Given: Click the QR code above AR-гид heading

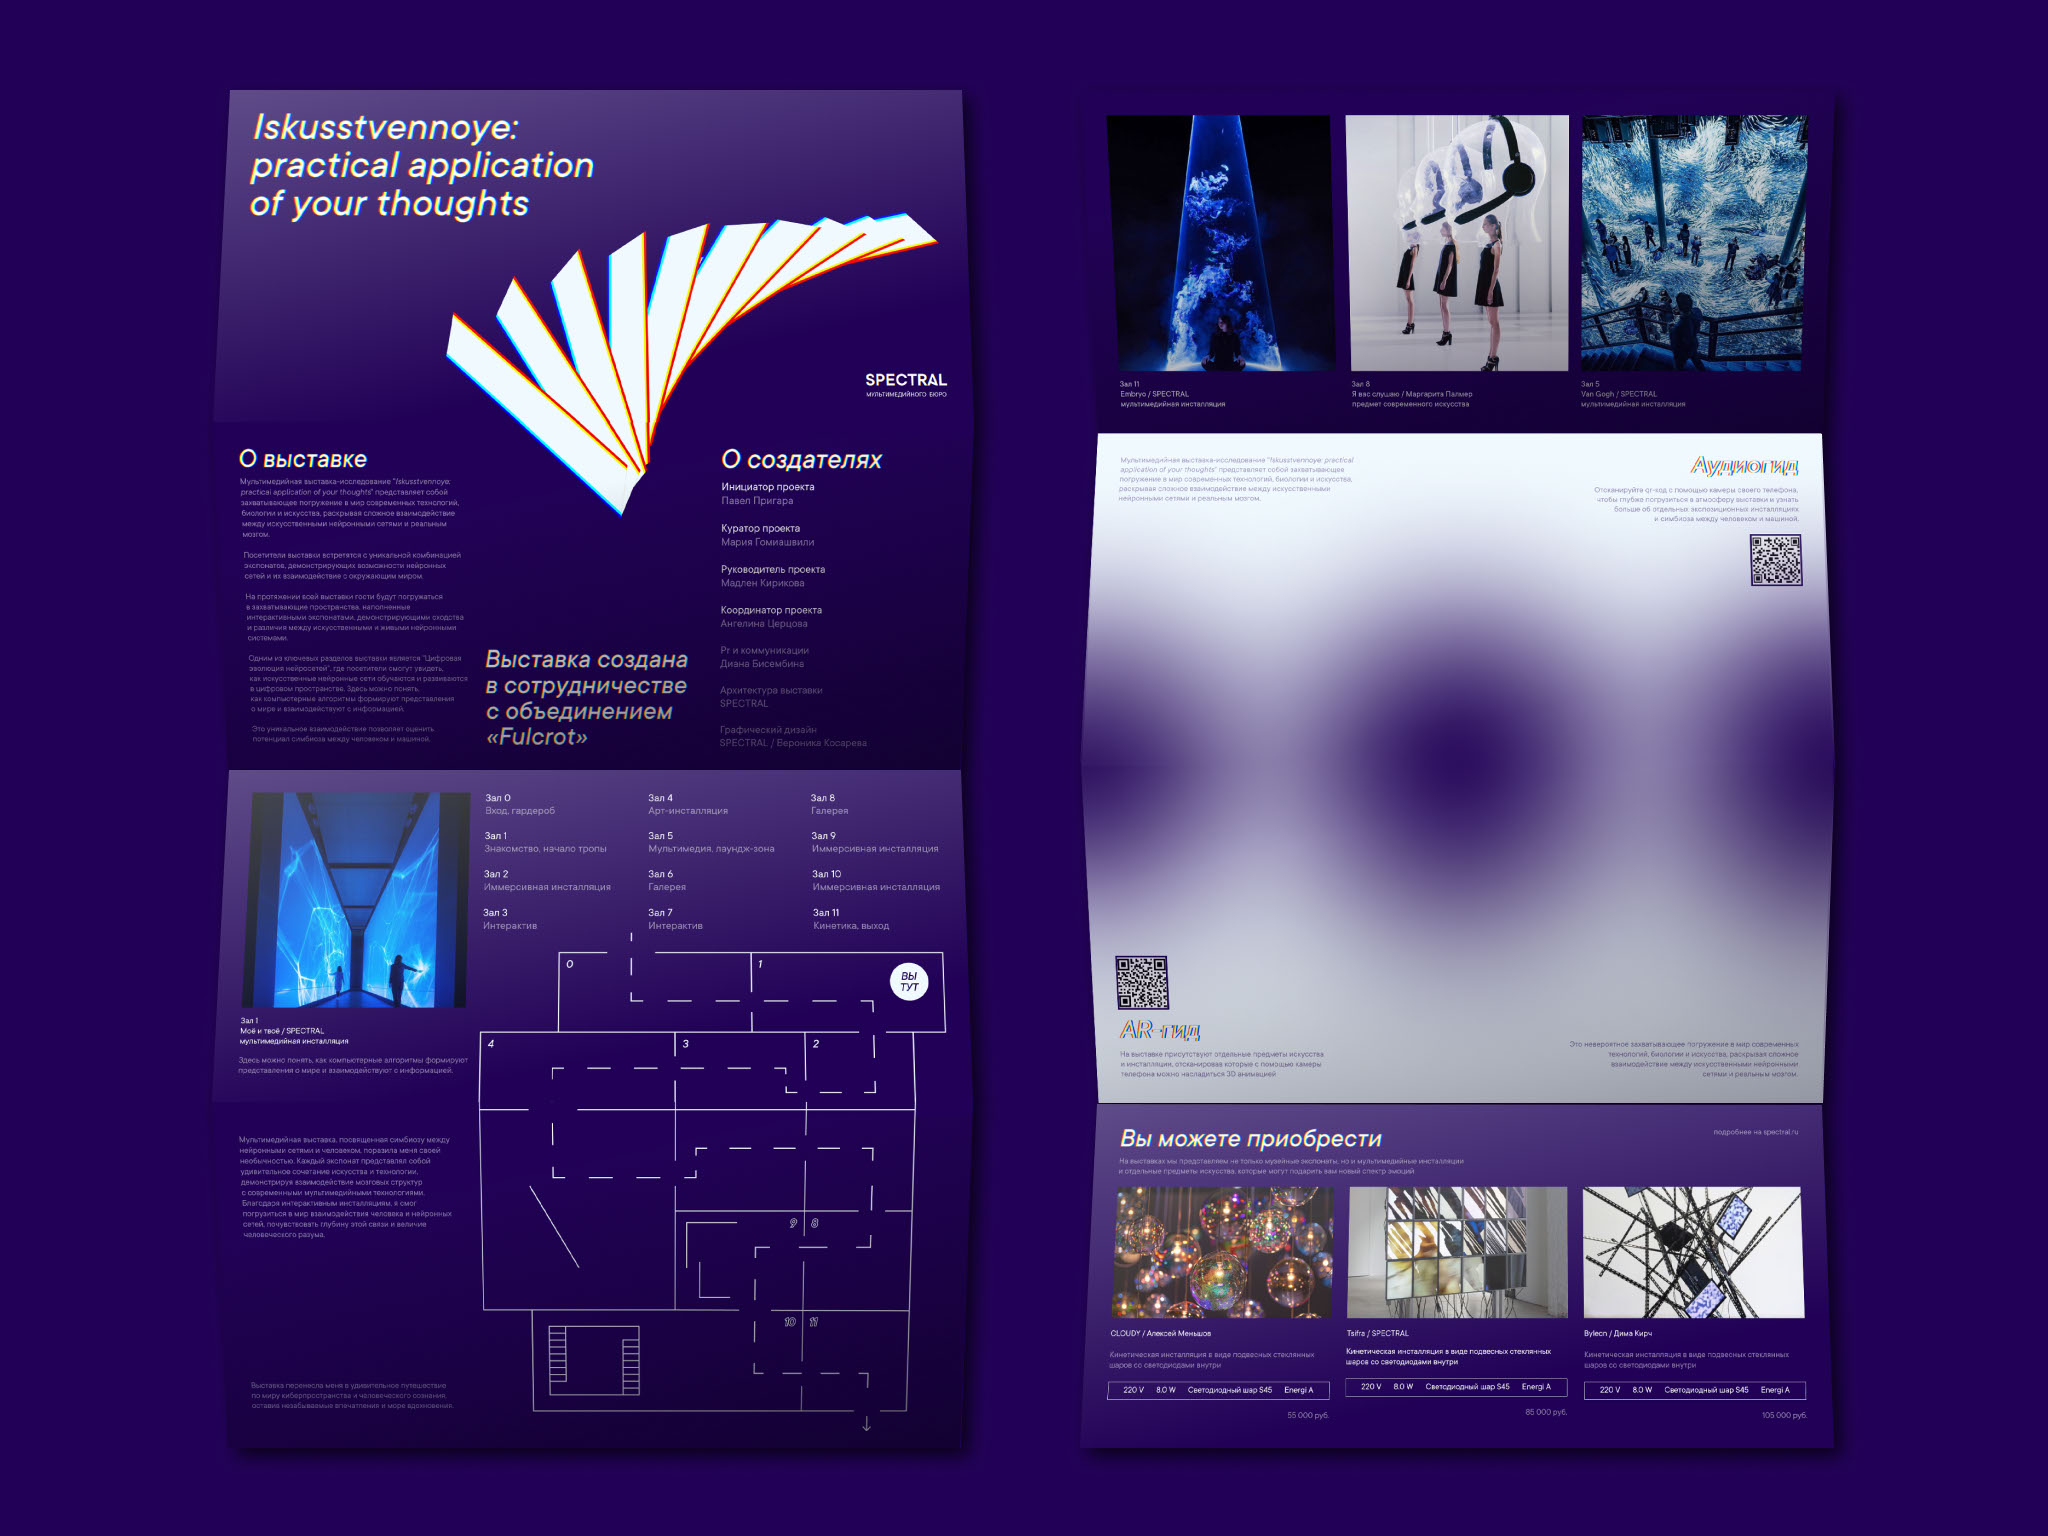Looking at the screenshot, I should coord(1142,982).
